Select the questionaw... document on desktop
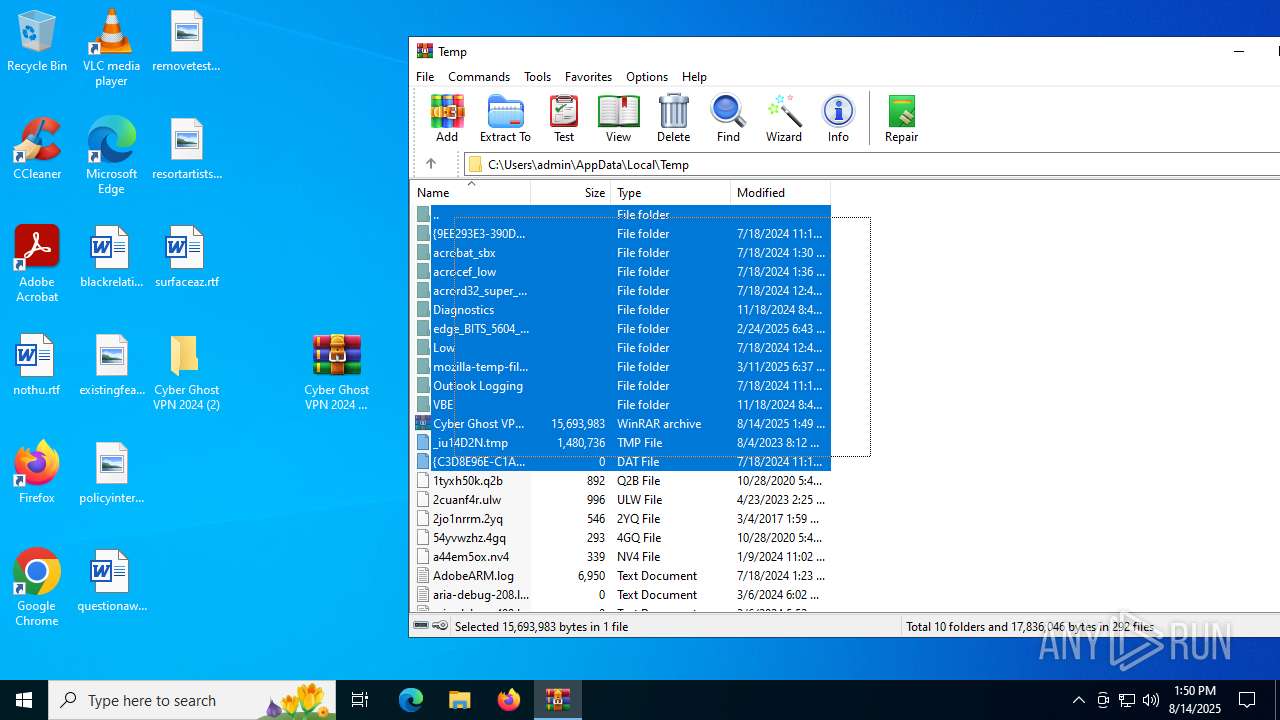This screenshot has width=1280, height=720. 111,581
